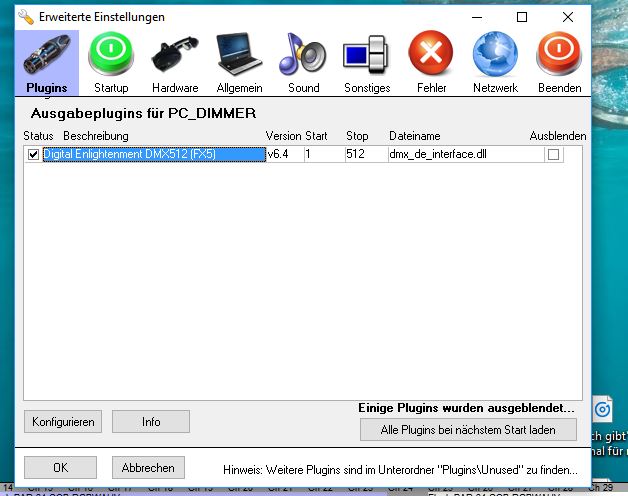Click Alle Plugins bei nächstem Start laden
The image size is (628, 496).
coord(468,430)
